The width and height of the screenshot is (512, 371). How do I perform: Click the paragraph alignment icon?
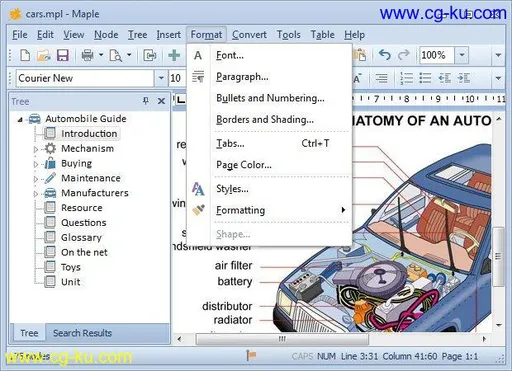pos(381,78)
